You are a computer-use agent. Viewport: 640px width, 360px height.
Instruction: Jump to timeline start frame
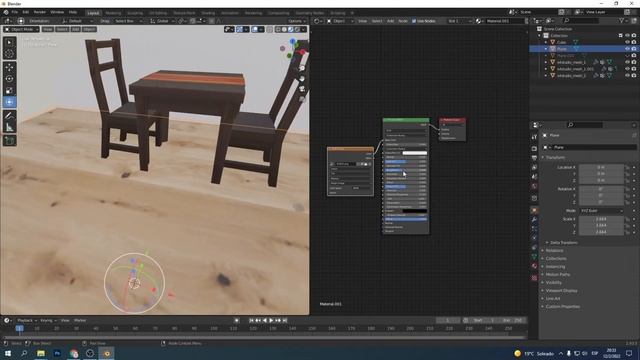coord(251,320)
